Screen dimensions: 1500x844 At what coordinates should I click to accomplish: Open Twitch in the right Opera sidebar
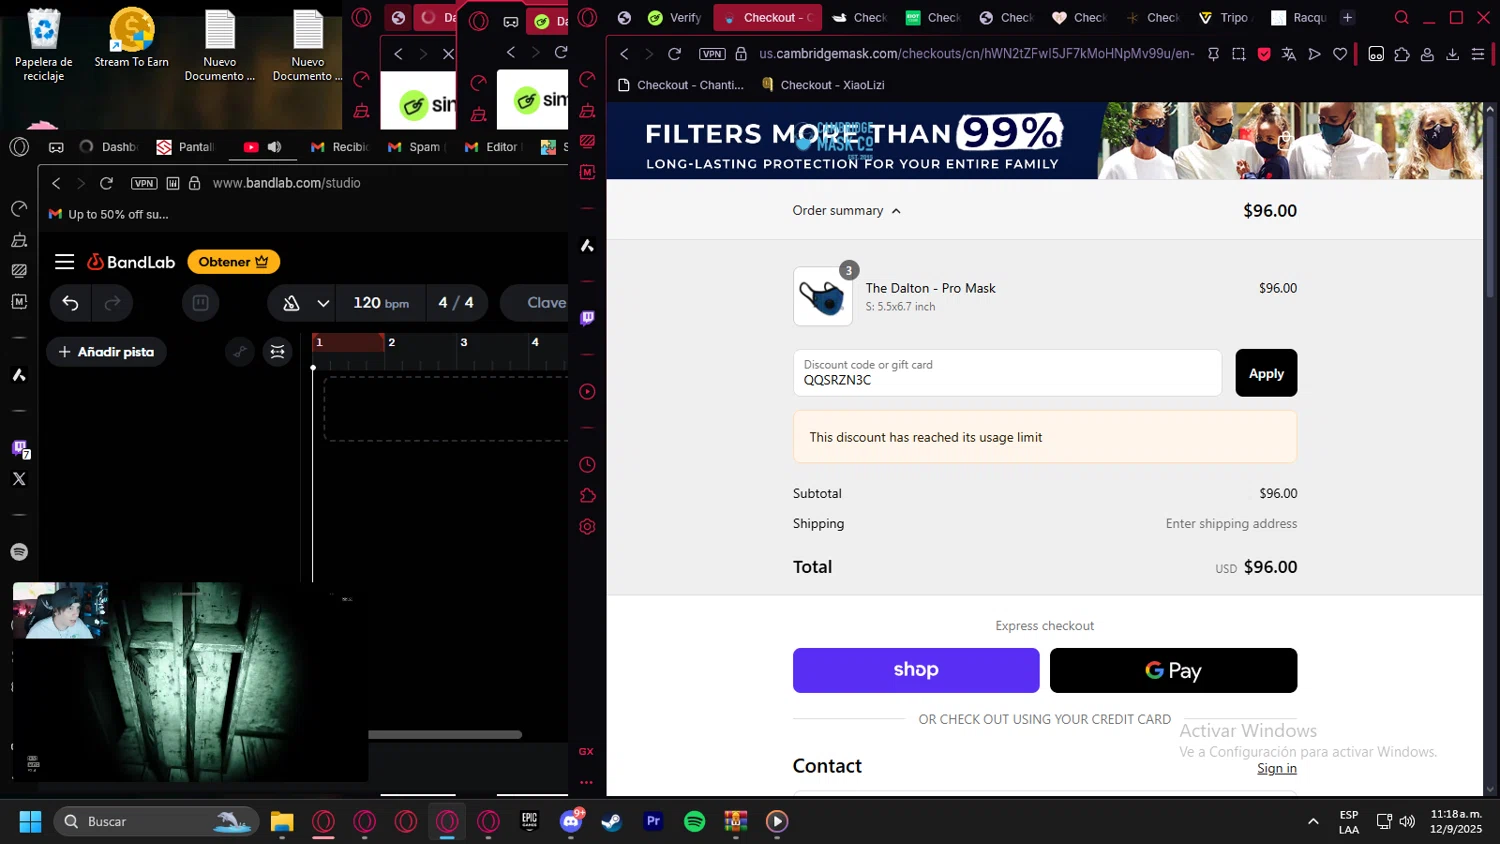[x=587, y=318]
